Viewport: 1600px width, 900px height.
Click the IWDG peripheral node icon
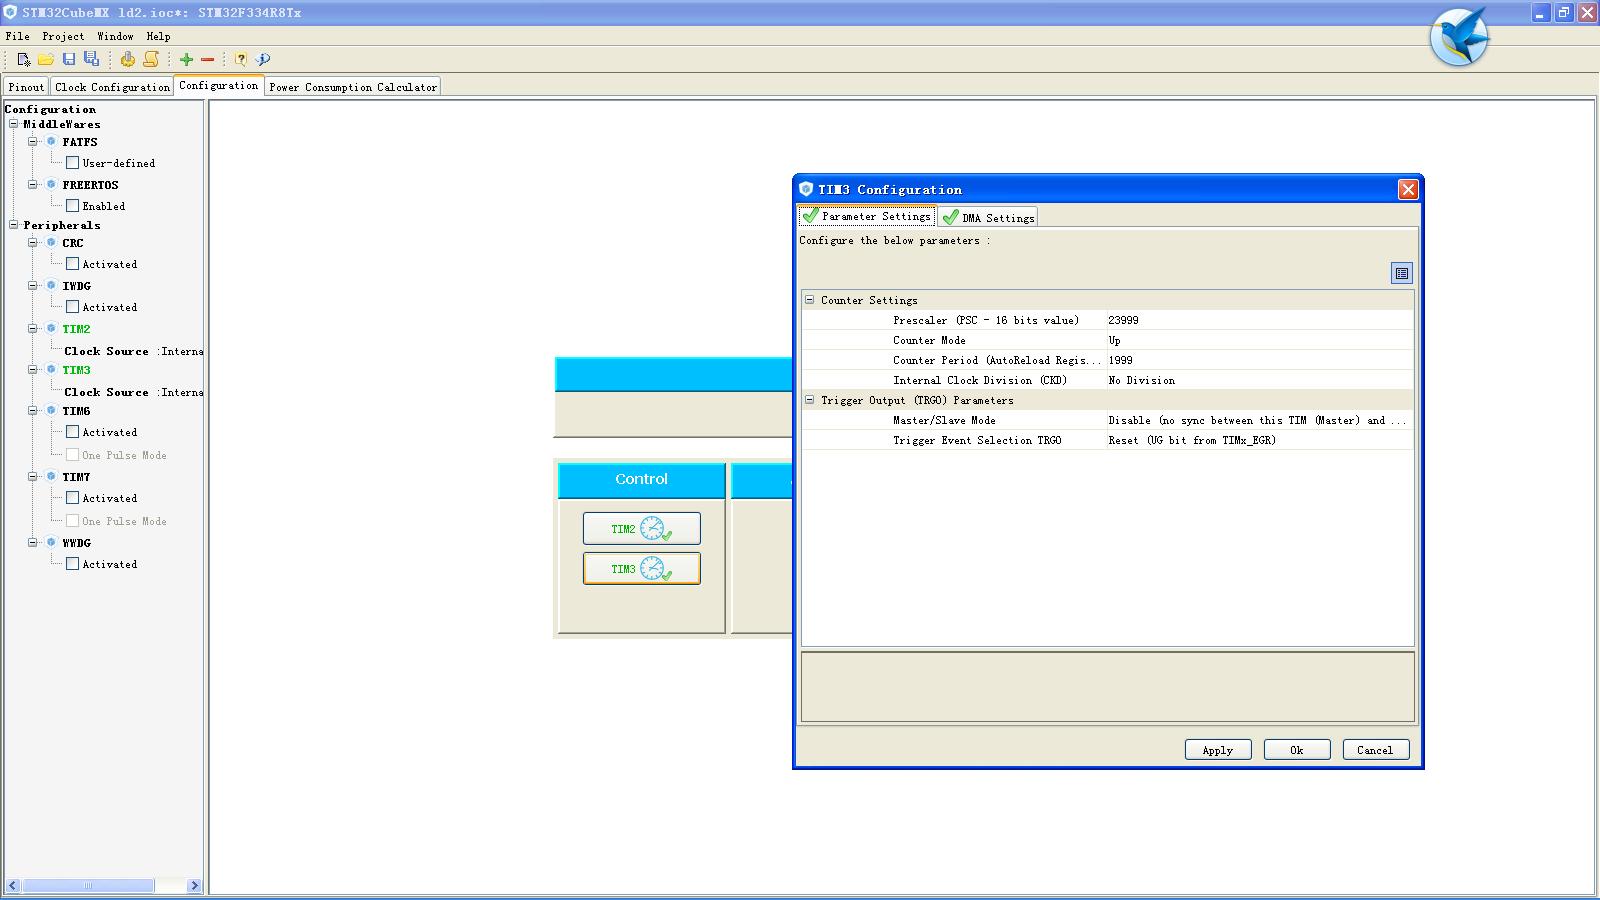[x=51, y=286]
